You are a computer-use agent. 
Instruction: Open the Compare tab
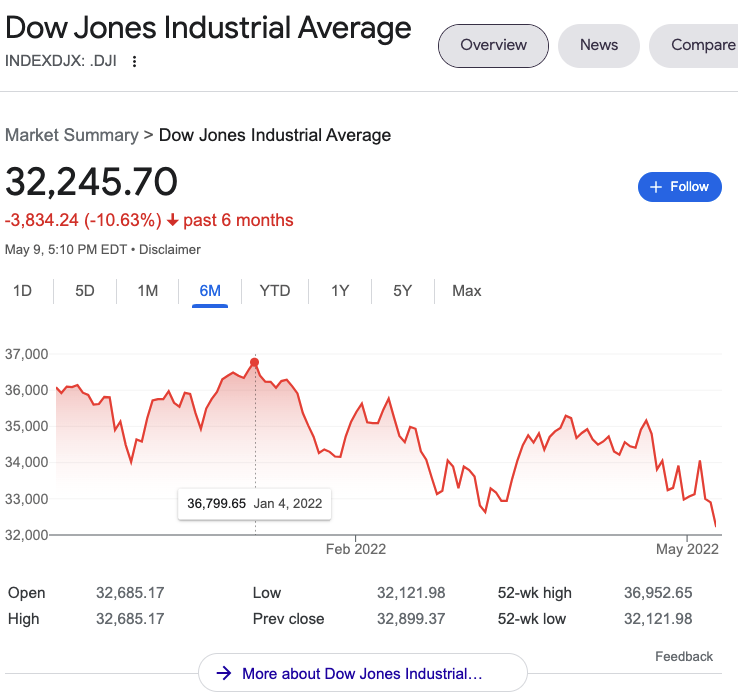(x=702, y=45)
